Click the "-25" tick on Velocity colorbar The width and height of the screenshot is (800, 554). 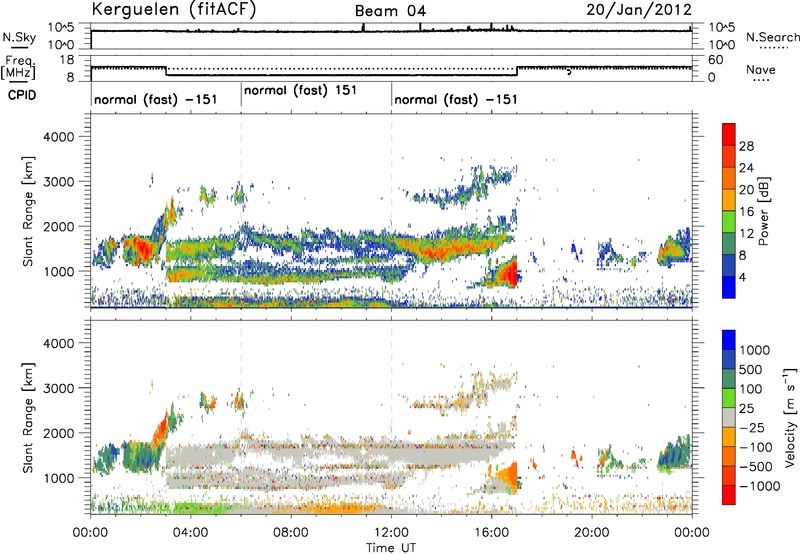[751, 428]
